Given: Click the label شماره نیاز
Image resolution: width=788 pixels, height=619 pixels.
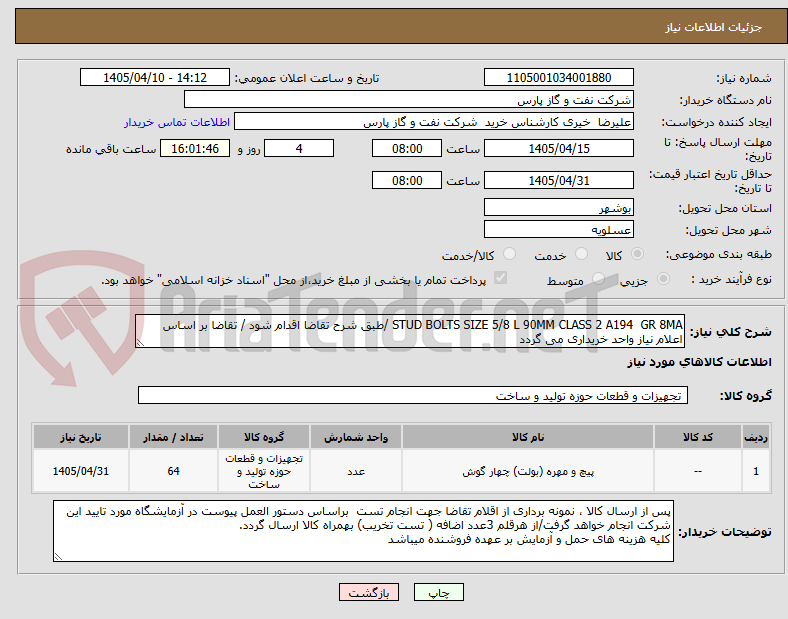Looking at the screenshot, I should pos(744,78).
